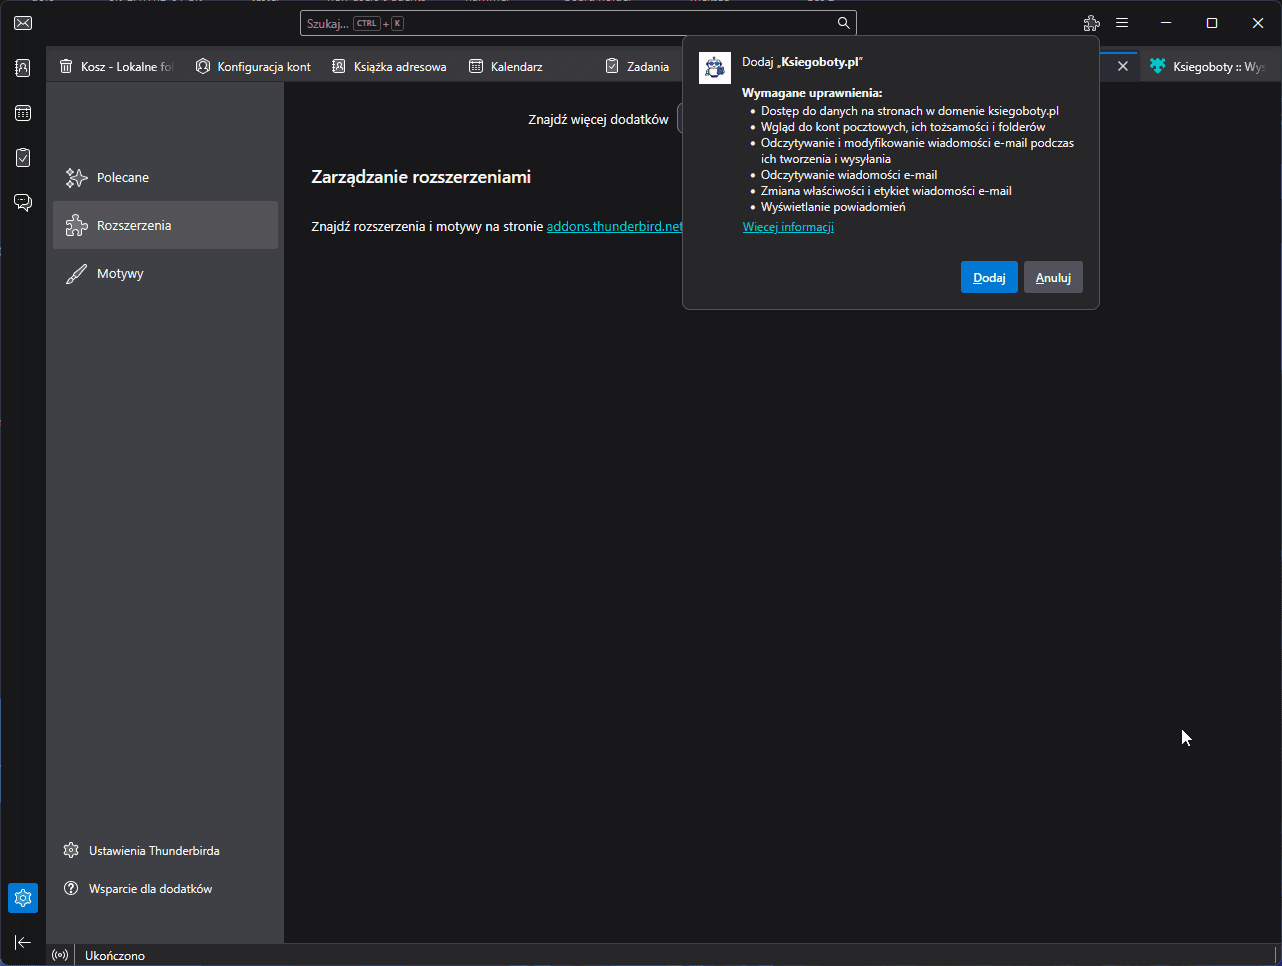Click the online status icon in status bar
This screenshot has height=966, width=1282.
click(x=60, y=955)
